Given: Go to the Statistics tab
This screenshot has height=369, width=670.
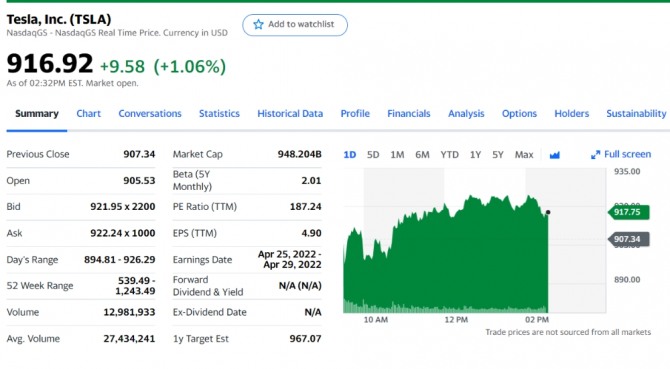Looking at the screenshot, I should click(x=219, y=114).
